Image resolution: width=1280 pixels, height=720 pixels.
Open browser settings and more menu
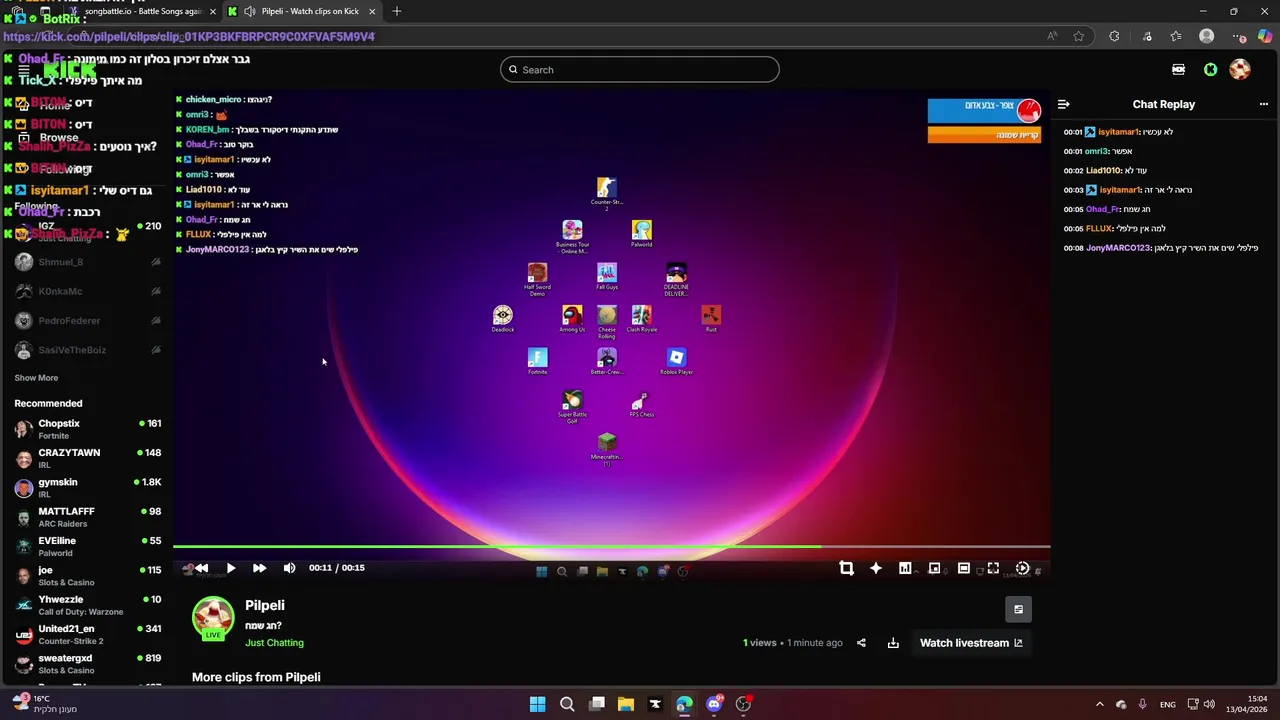(1239, 36)
